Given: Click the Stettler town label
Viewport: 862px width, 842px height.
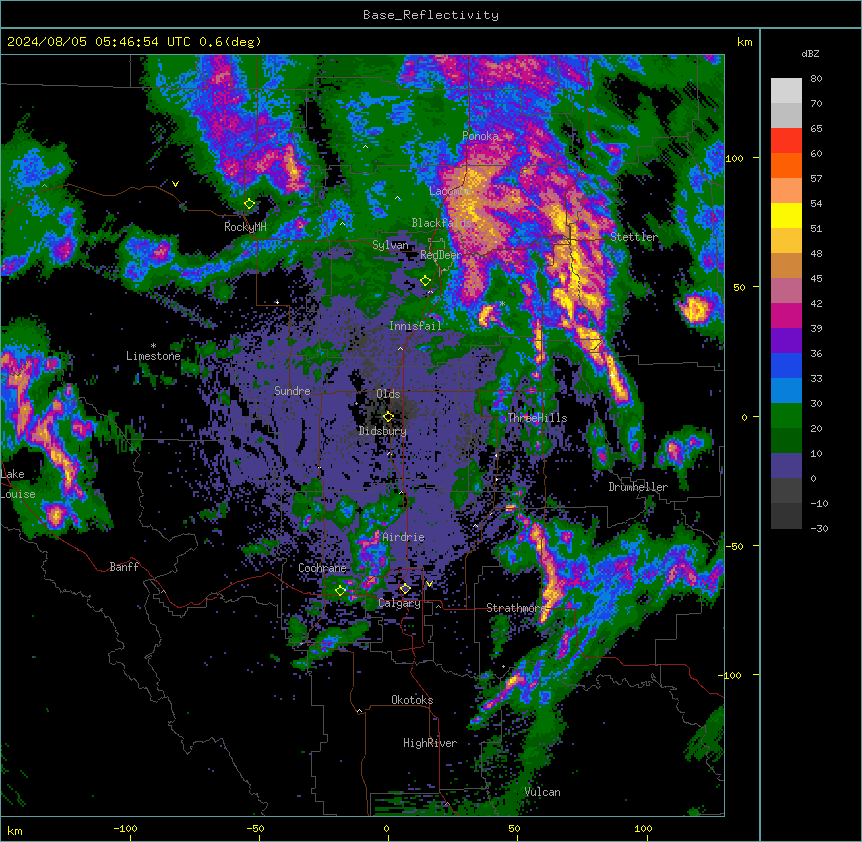Looking at the screenshot, I should [634, 237].
